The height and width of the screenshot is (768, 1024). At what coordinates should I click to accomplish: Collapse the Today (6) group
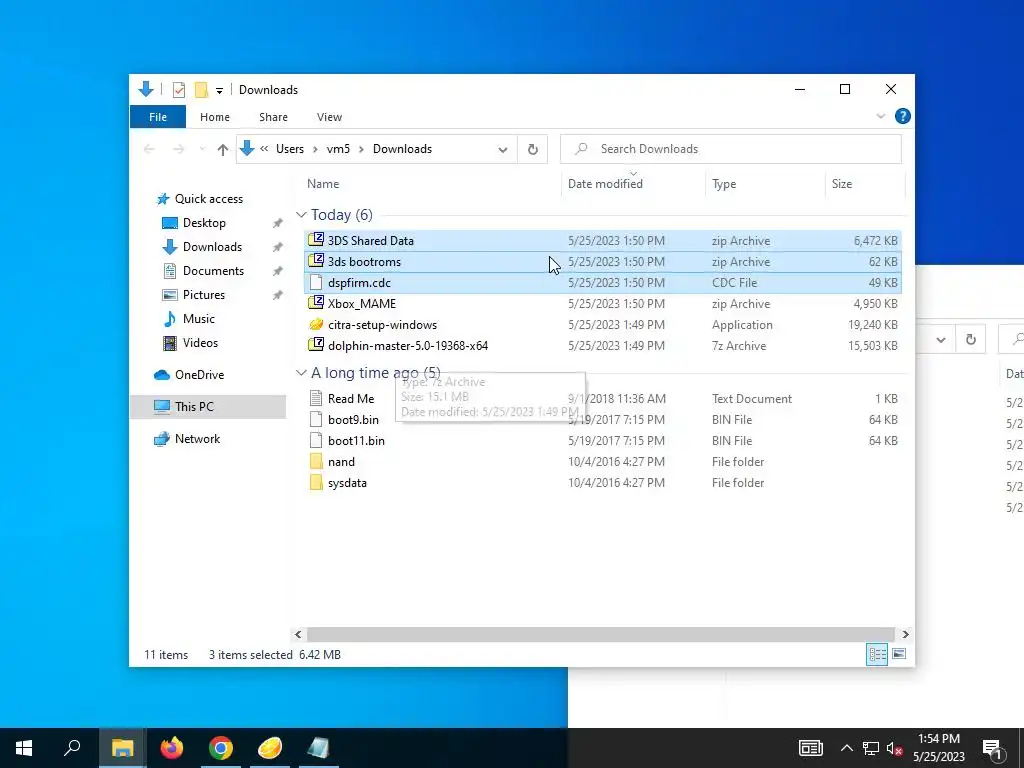(x=301, y=215)
